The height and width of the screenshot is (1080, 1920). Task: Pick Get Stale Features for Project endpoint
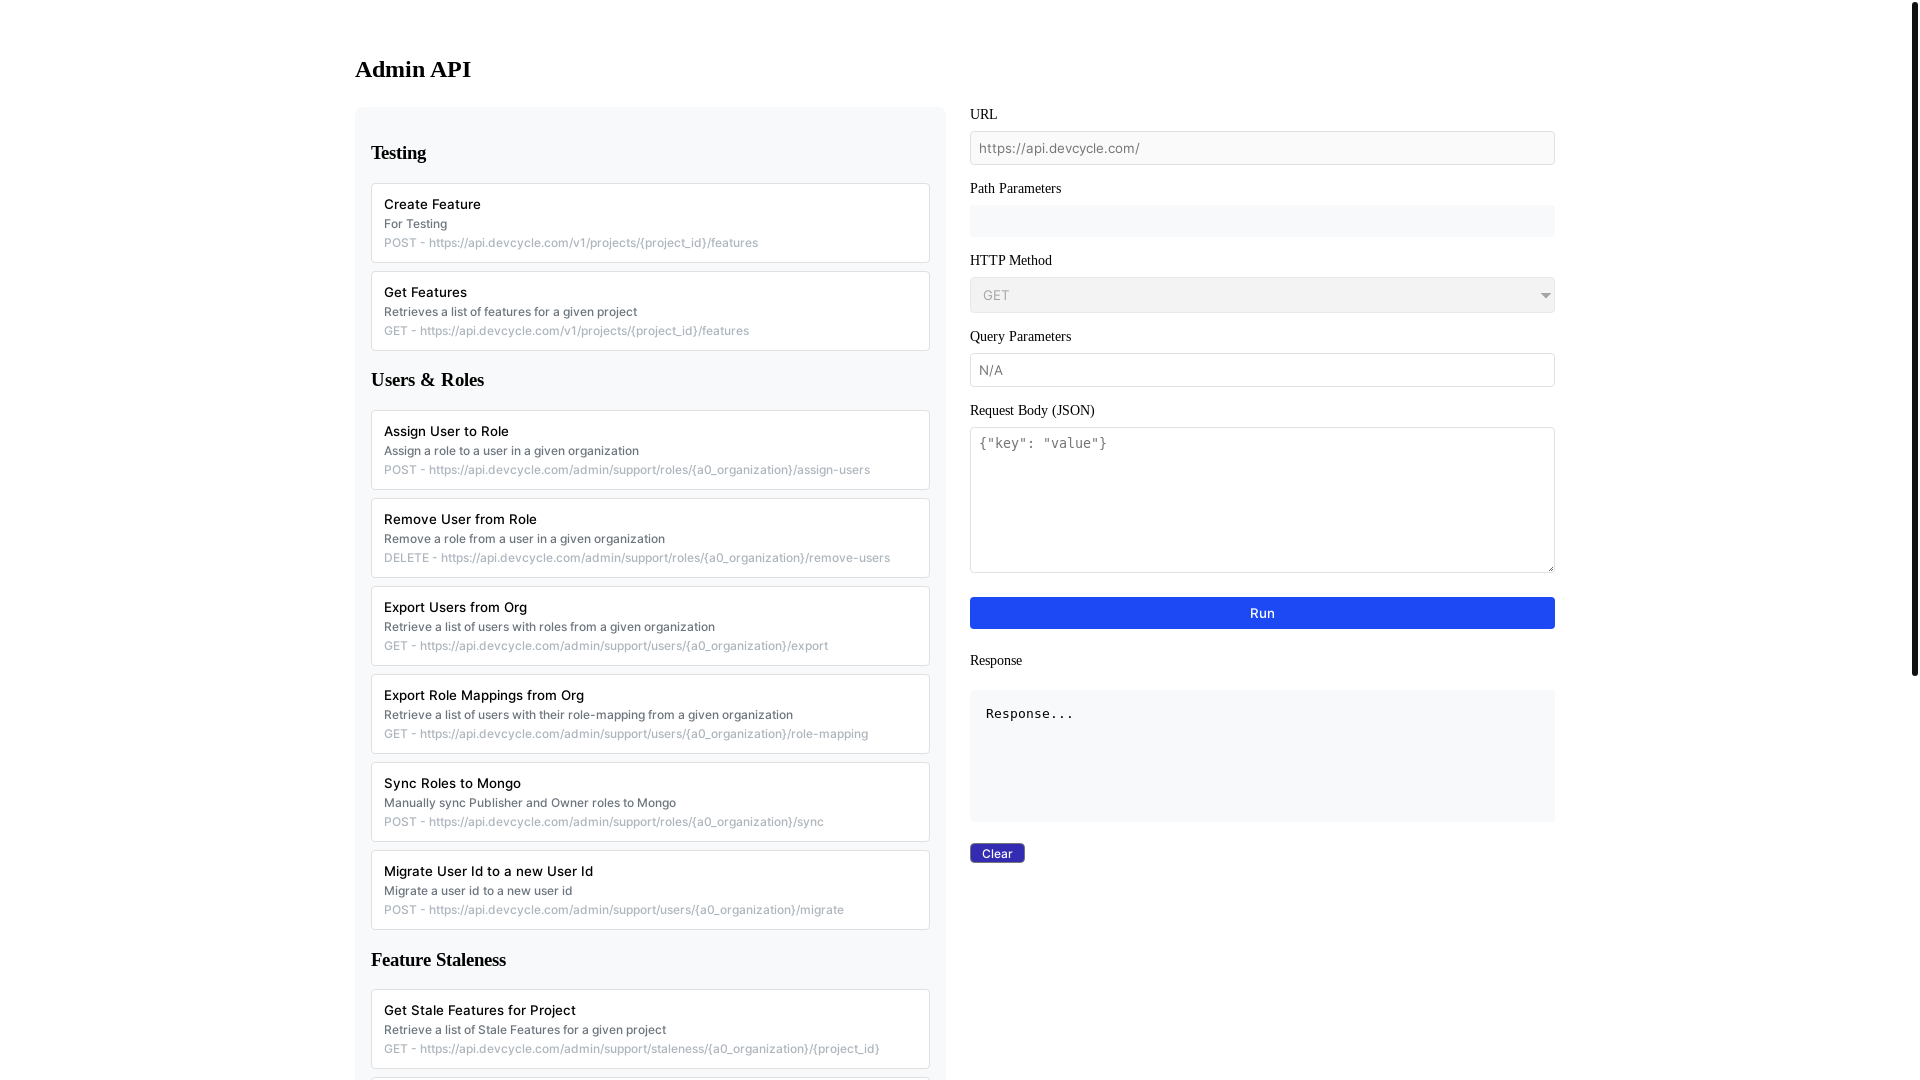pos(650,1029)
